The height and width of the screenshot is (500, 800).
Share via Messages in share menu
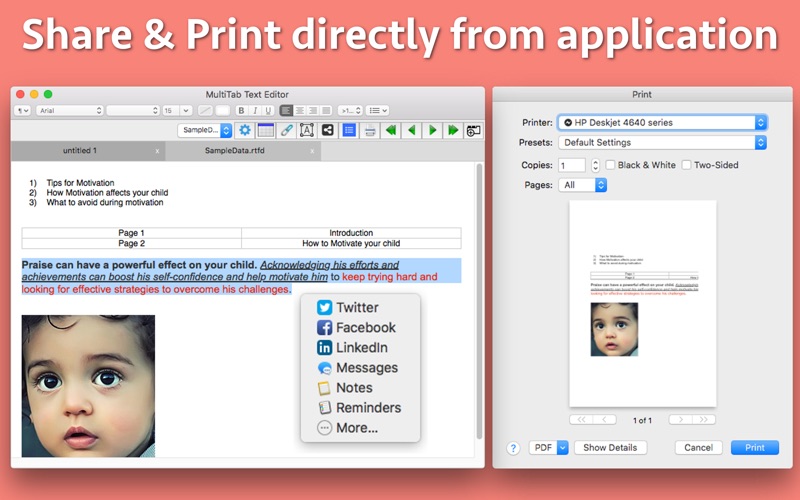(x=358, y=367)
